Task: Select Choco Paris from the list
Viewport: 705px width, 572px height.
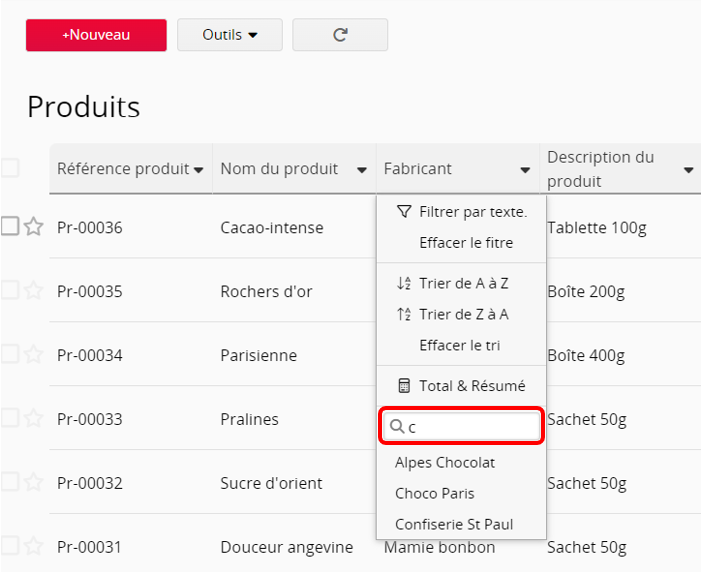Action: (x=435, y=493)
